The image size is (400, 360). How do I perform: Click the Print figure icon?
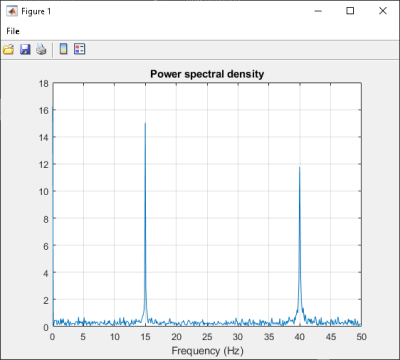point(41,49)
